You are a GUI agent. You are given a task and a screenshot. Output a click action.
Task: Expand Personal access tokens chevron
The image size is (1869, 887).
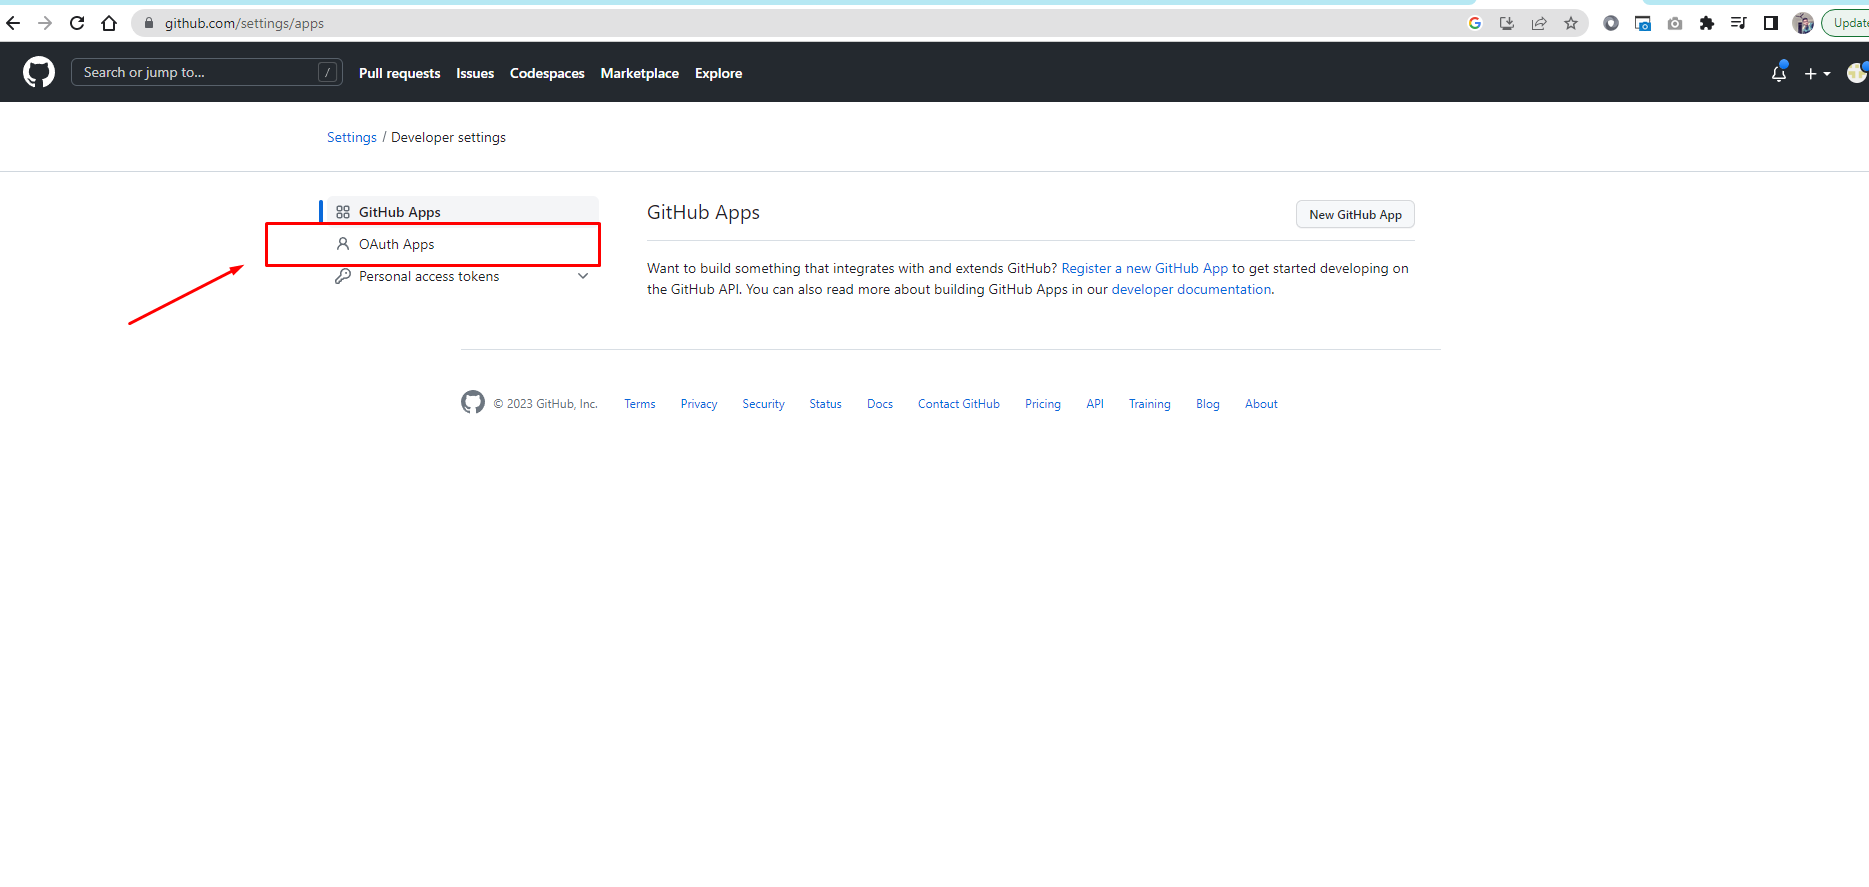[x=583, y=276]
